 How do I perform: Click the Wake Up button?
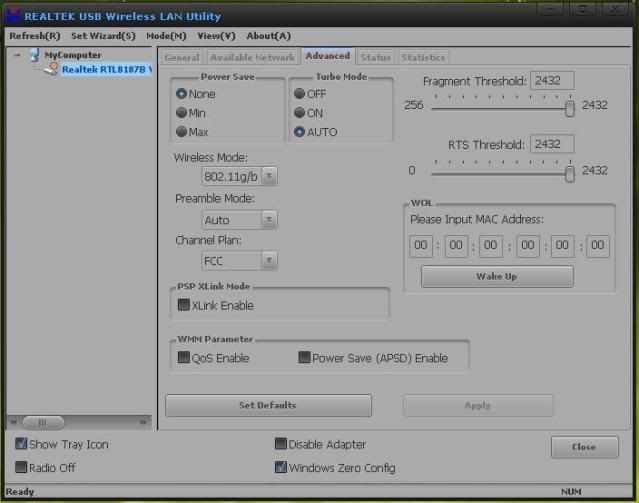click(497, 276)
